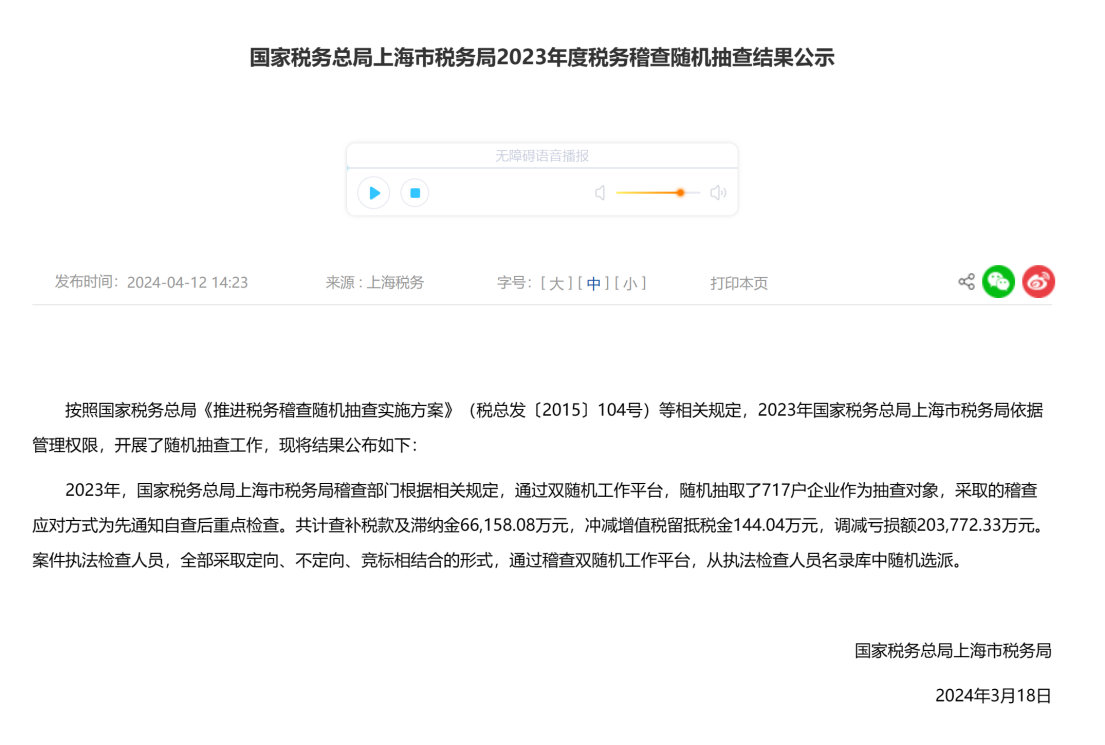The width and height of the screenshot is (1105, 745).
Task: Click the date 2024年3月18日
Action: pos(993,696)
